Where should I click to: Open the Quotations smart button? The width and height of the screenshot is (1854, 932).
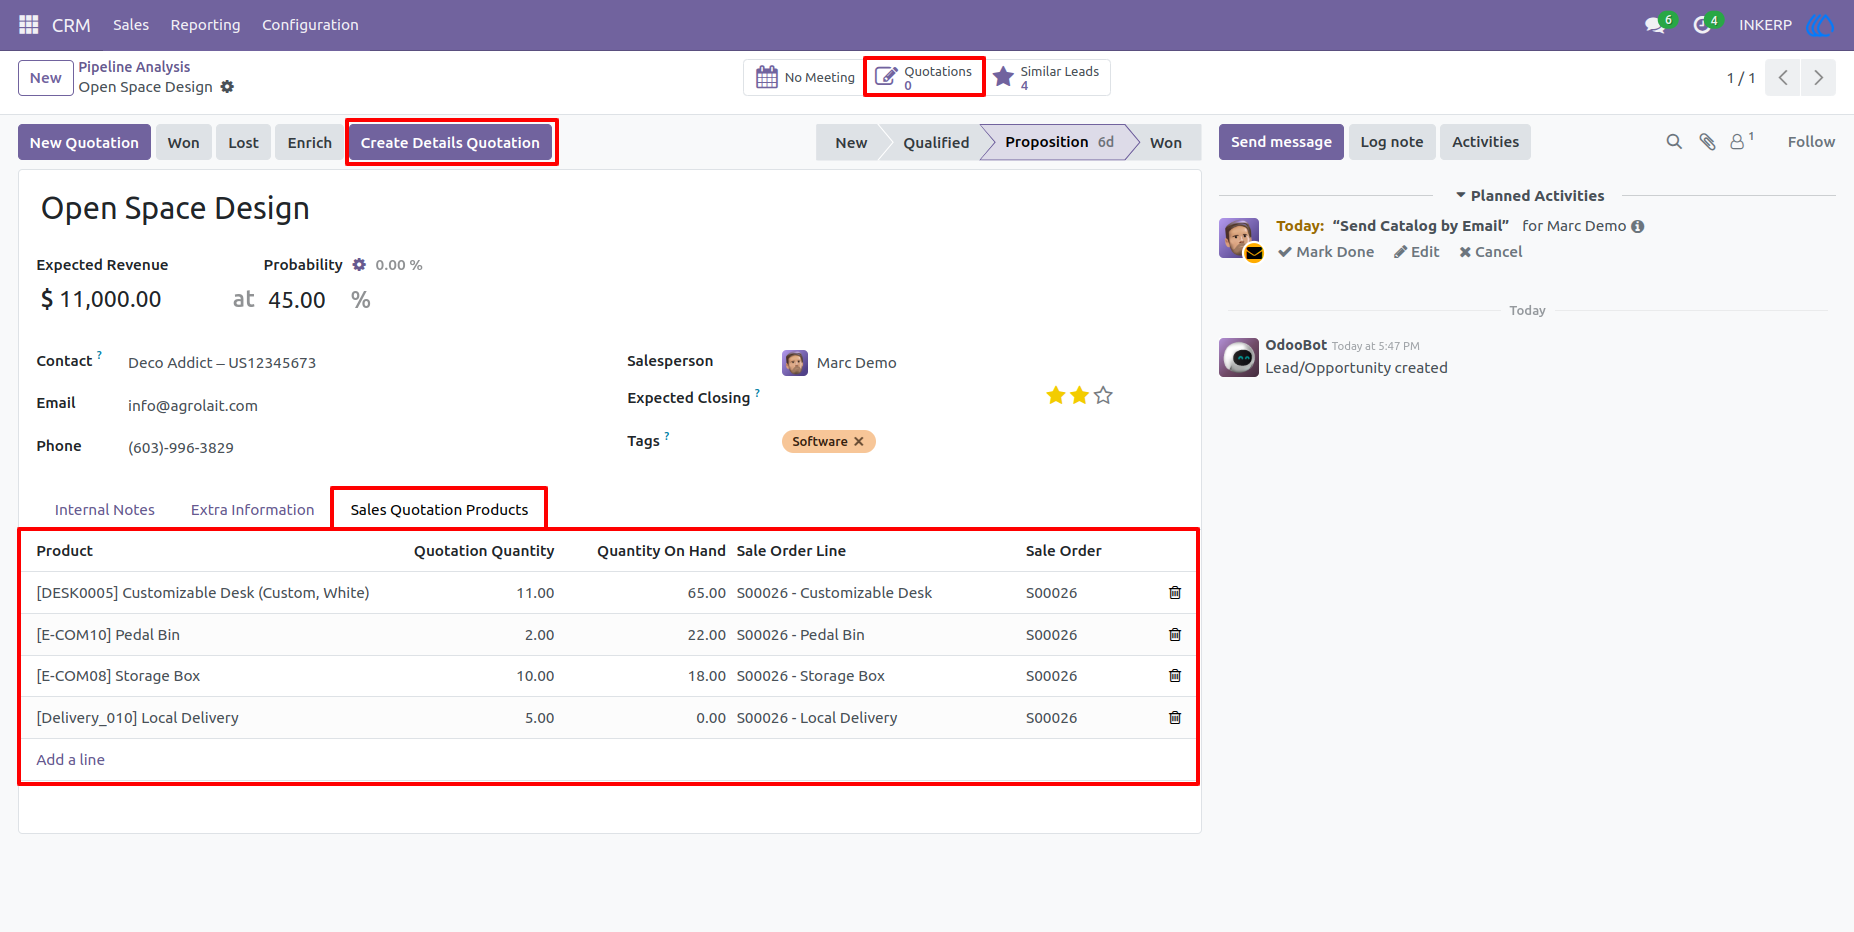(x=924, y=77)
